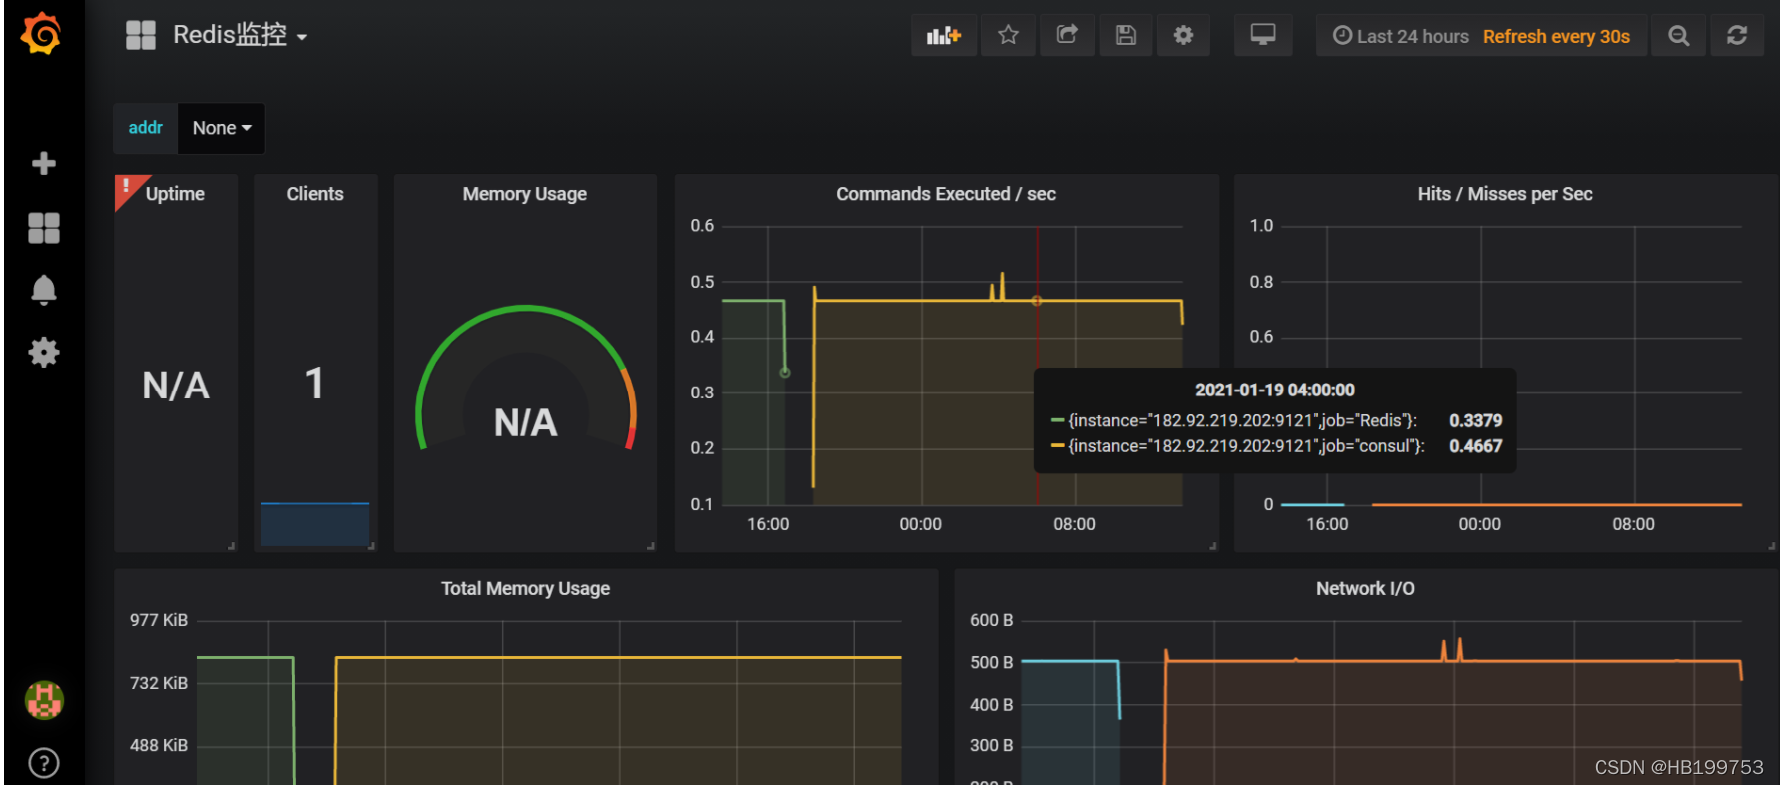Open the Configuration gear in sidebar
1780x785 pixels.
(43, 352)
